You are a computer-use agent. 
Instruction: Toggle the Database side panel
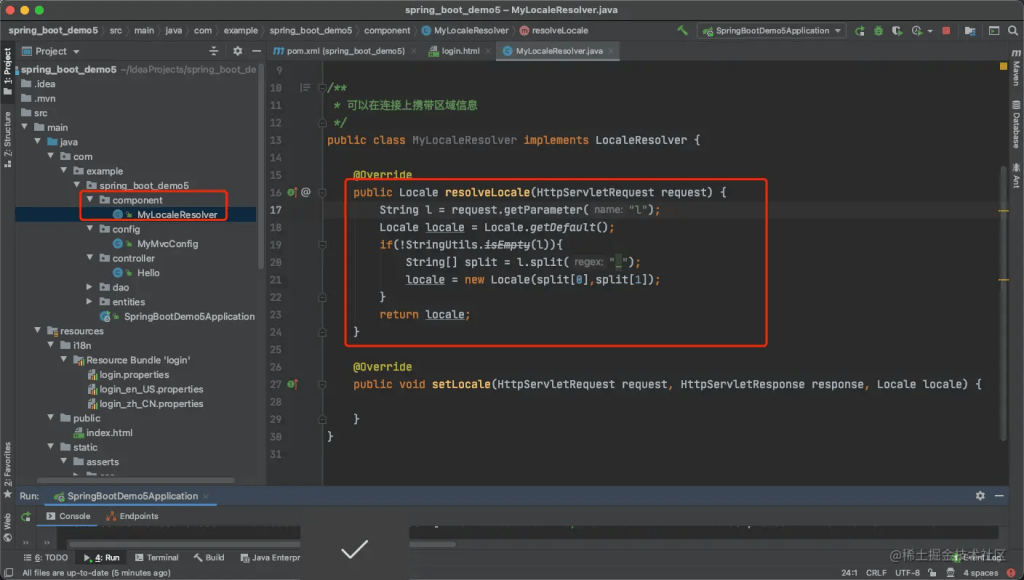[1016, 127]
